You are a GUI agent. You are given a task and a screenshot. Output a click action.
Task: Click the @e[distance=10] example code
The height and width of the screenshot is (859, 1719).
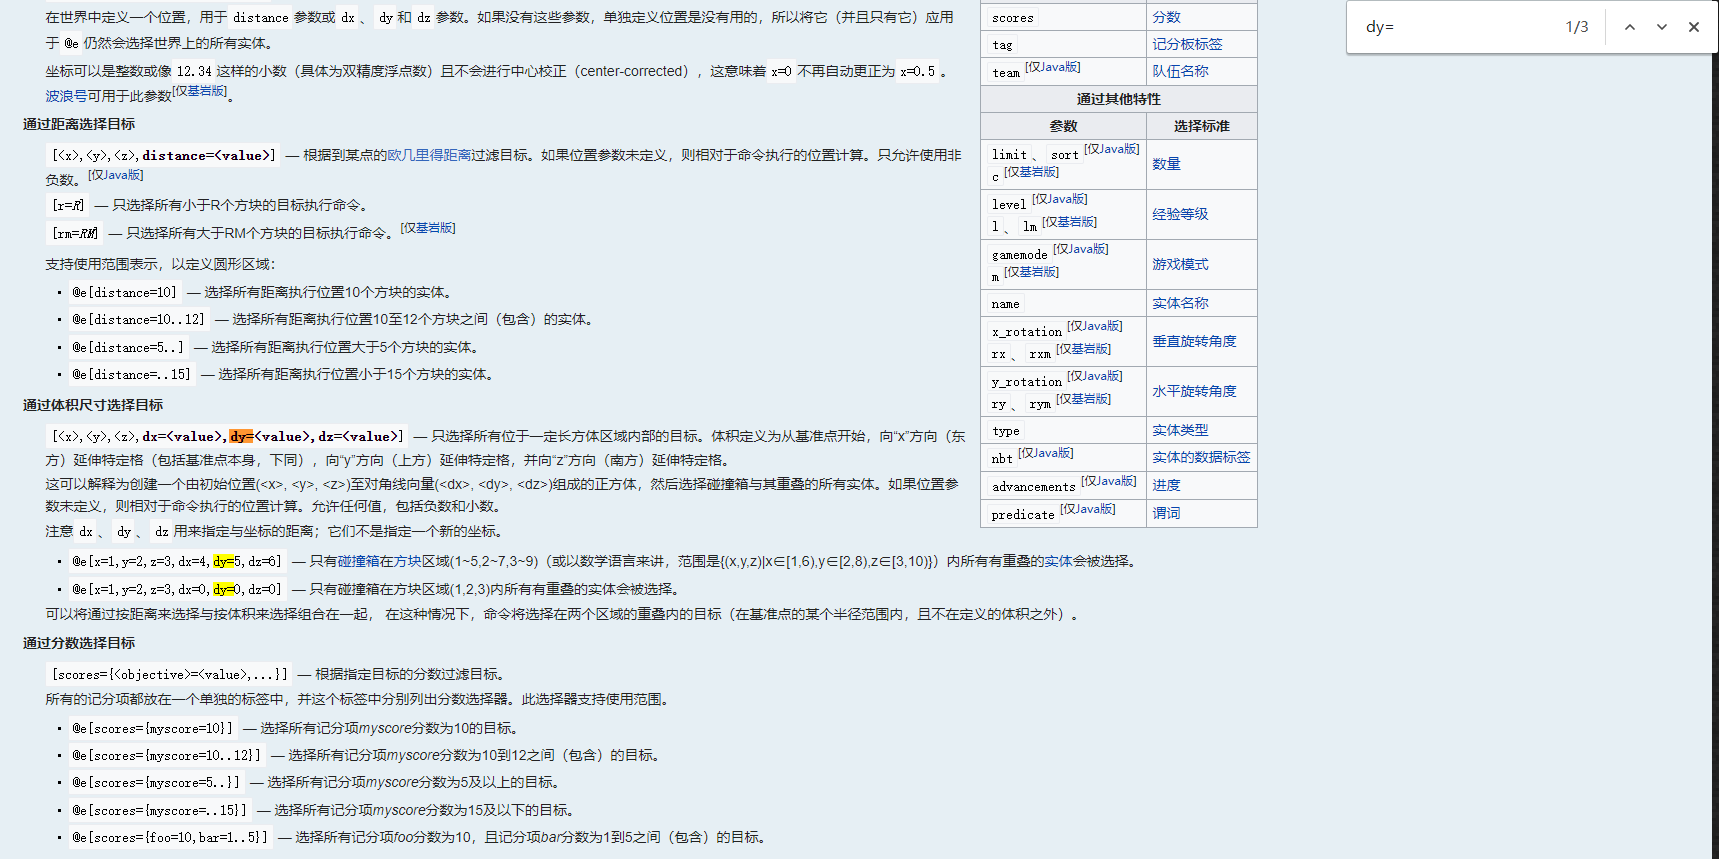coord(124,292)
